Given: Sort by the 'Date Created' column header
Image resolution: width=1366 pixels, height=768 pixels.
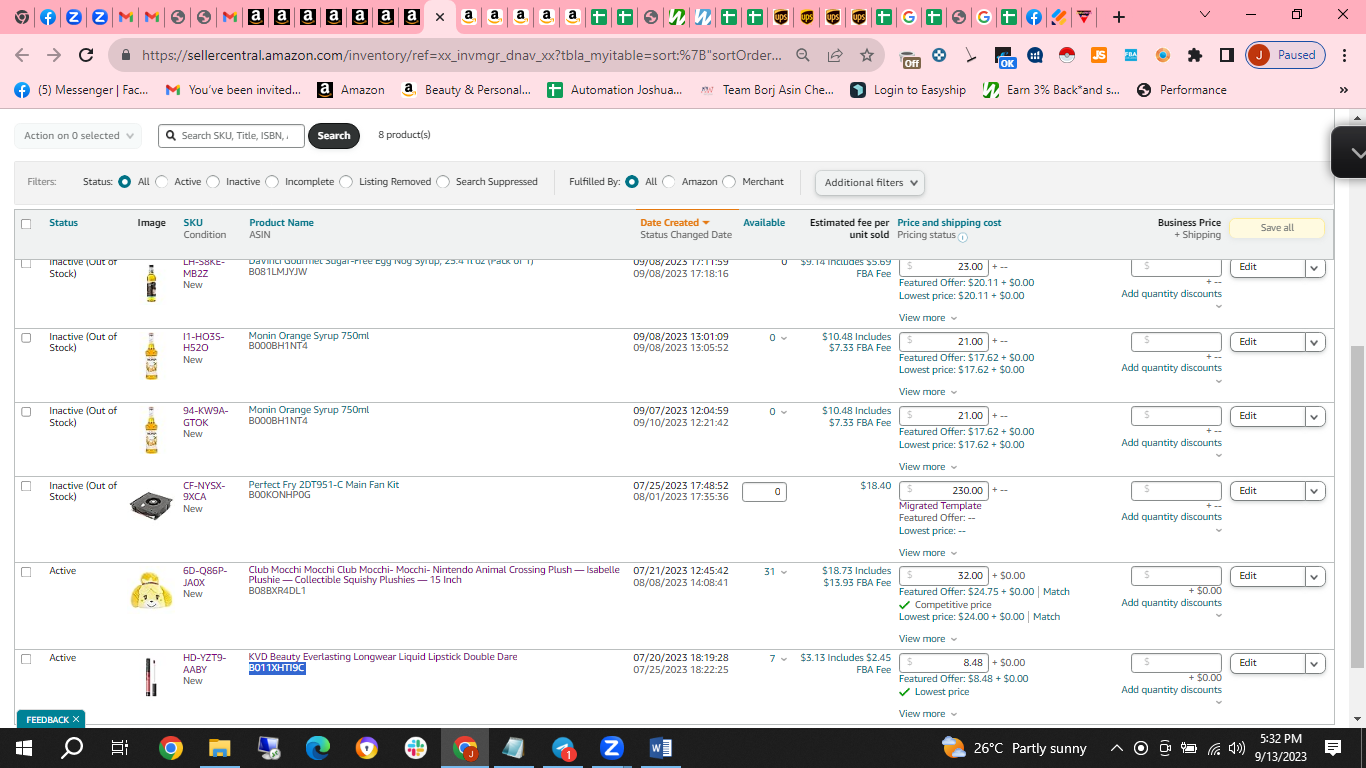Looking at the screenshot, I should click(675, 223).
